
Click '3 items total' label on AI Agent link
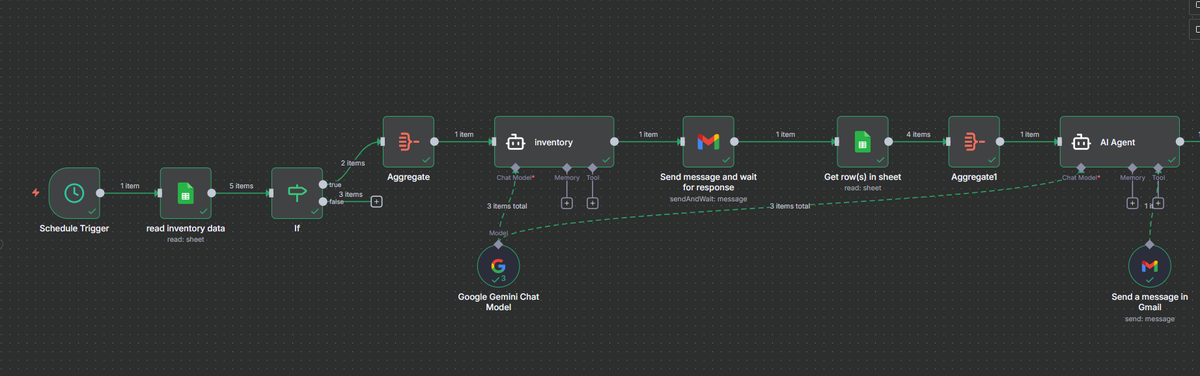coord(789,205)
